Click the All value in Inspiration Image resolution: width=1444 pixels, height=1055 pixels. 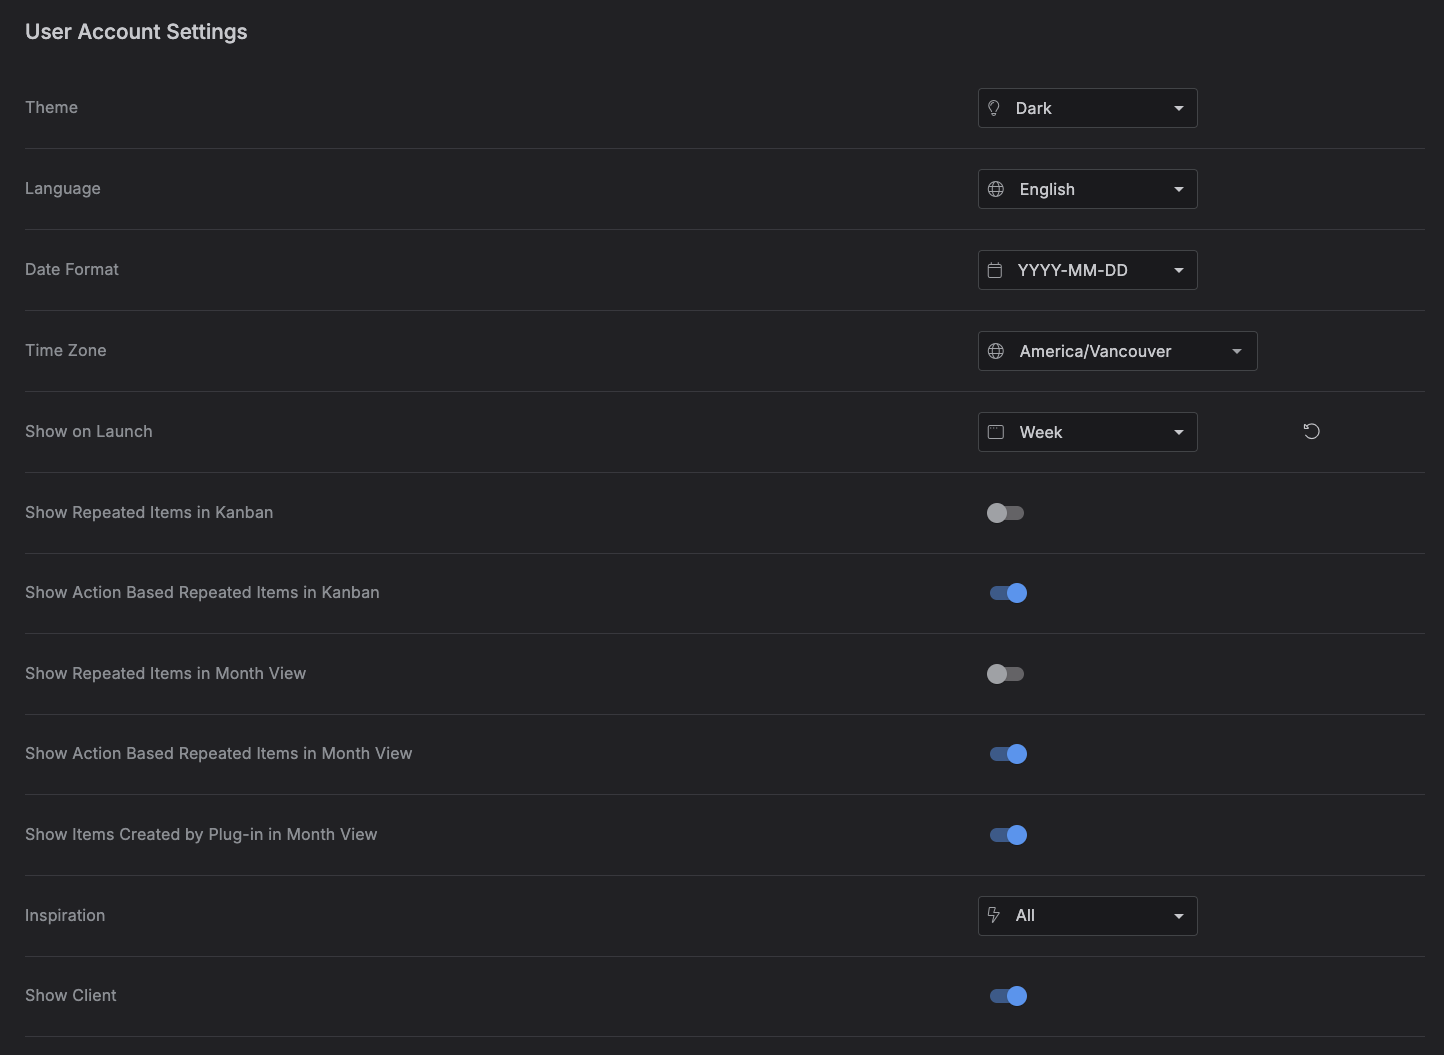pyautogui.click(x=1025, y=915)
